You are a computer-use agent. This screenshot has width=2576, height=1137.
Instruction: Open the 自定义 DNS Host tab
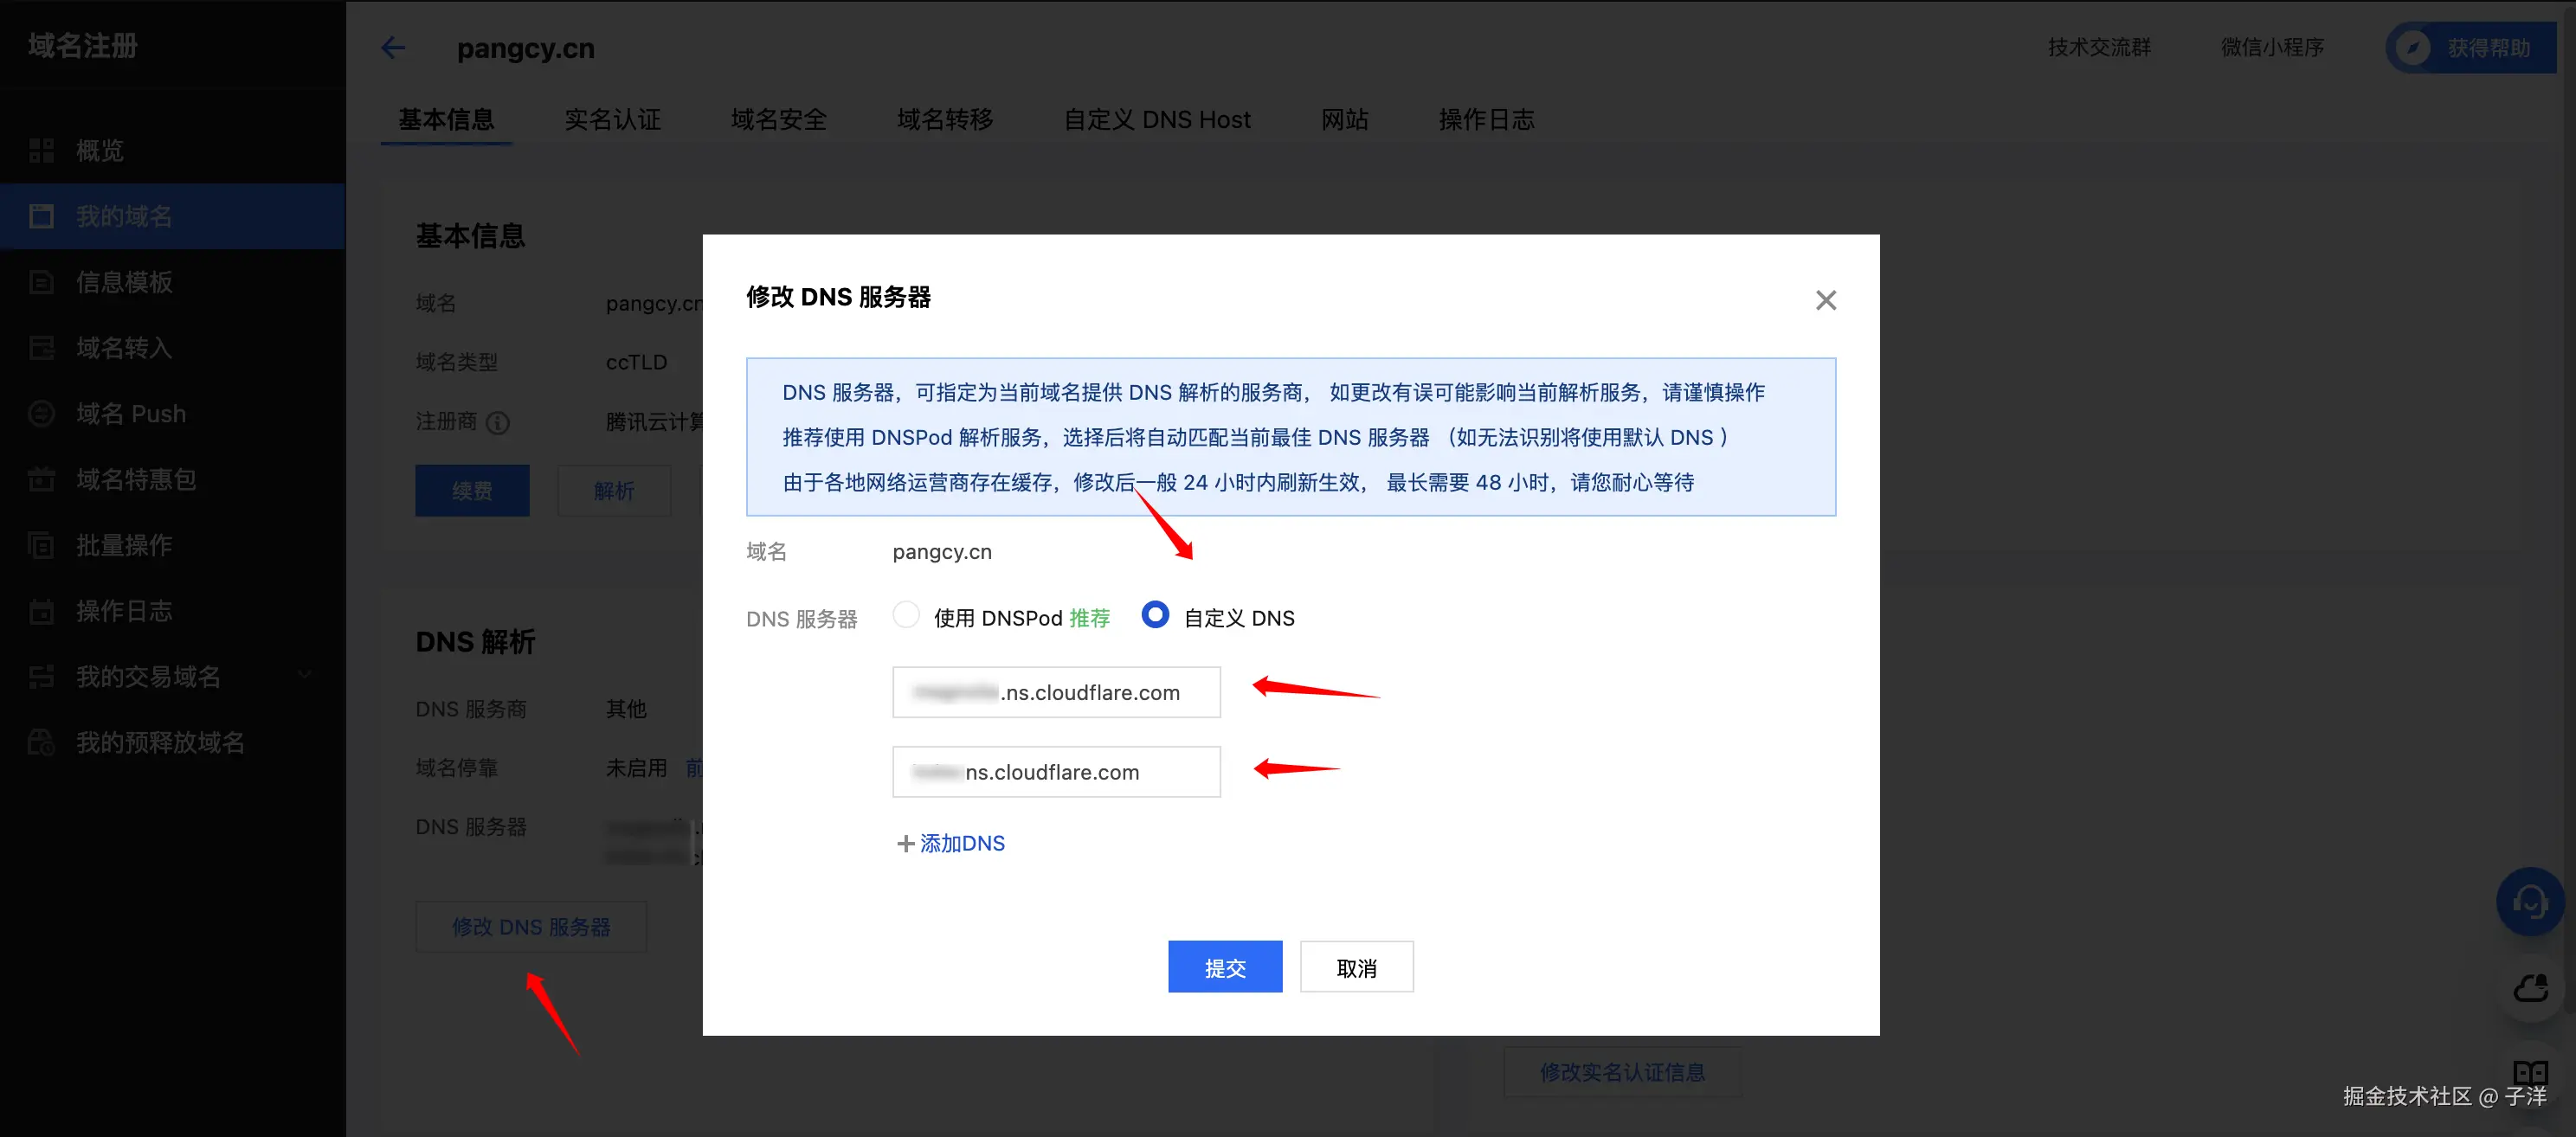pos(1156,119)
